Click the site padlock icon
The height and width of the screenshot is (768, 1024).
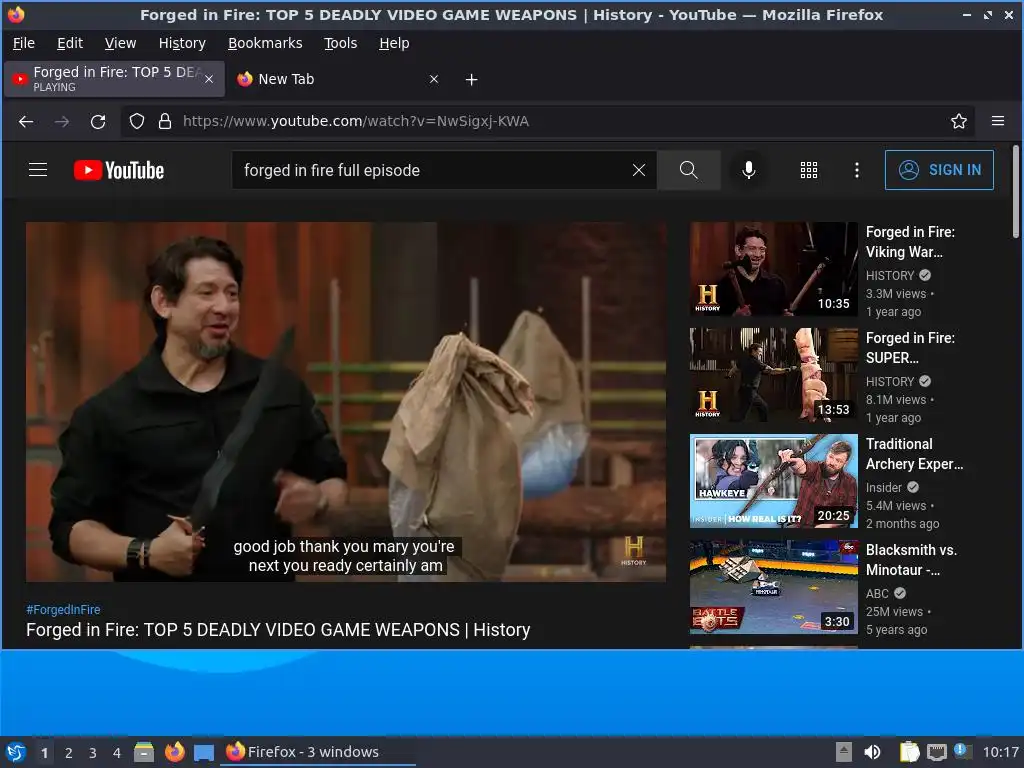[x=165, y=121]
